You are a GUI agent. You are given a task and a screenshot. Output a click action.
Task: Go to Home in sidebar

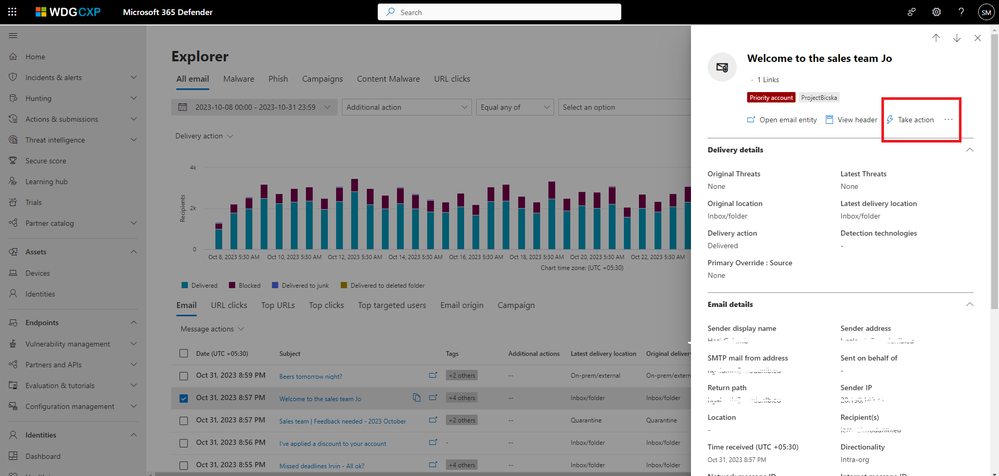click(35, 57)
